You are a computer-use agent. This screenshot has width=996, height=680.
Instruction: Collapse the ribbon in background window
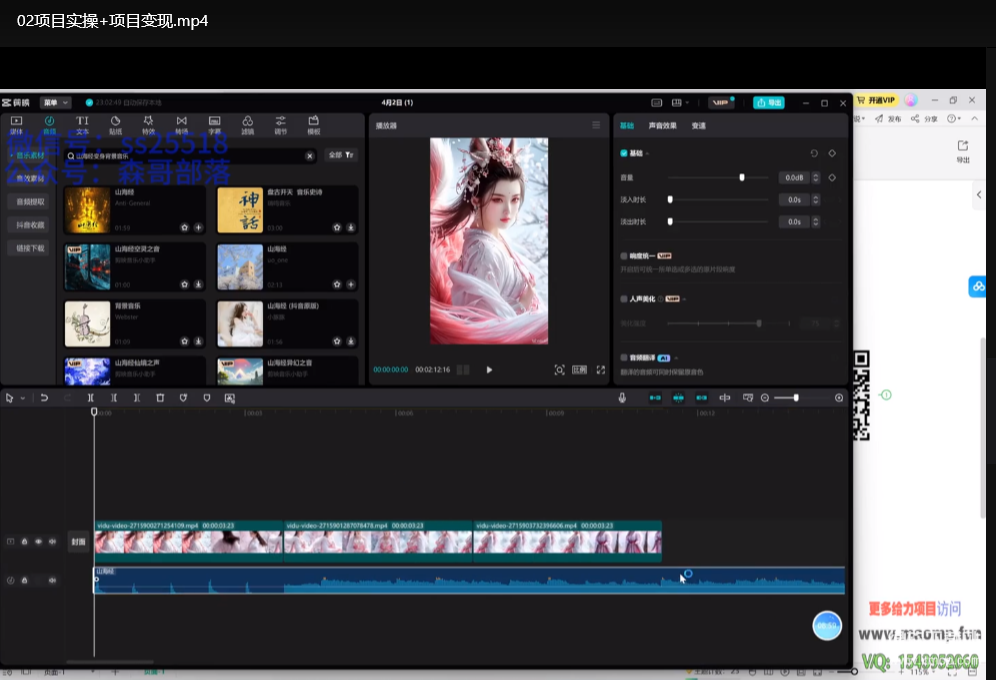tap(974, 119)
